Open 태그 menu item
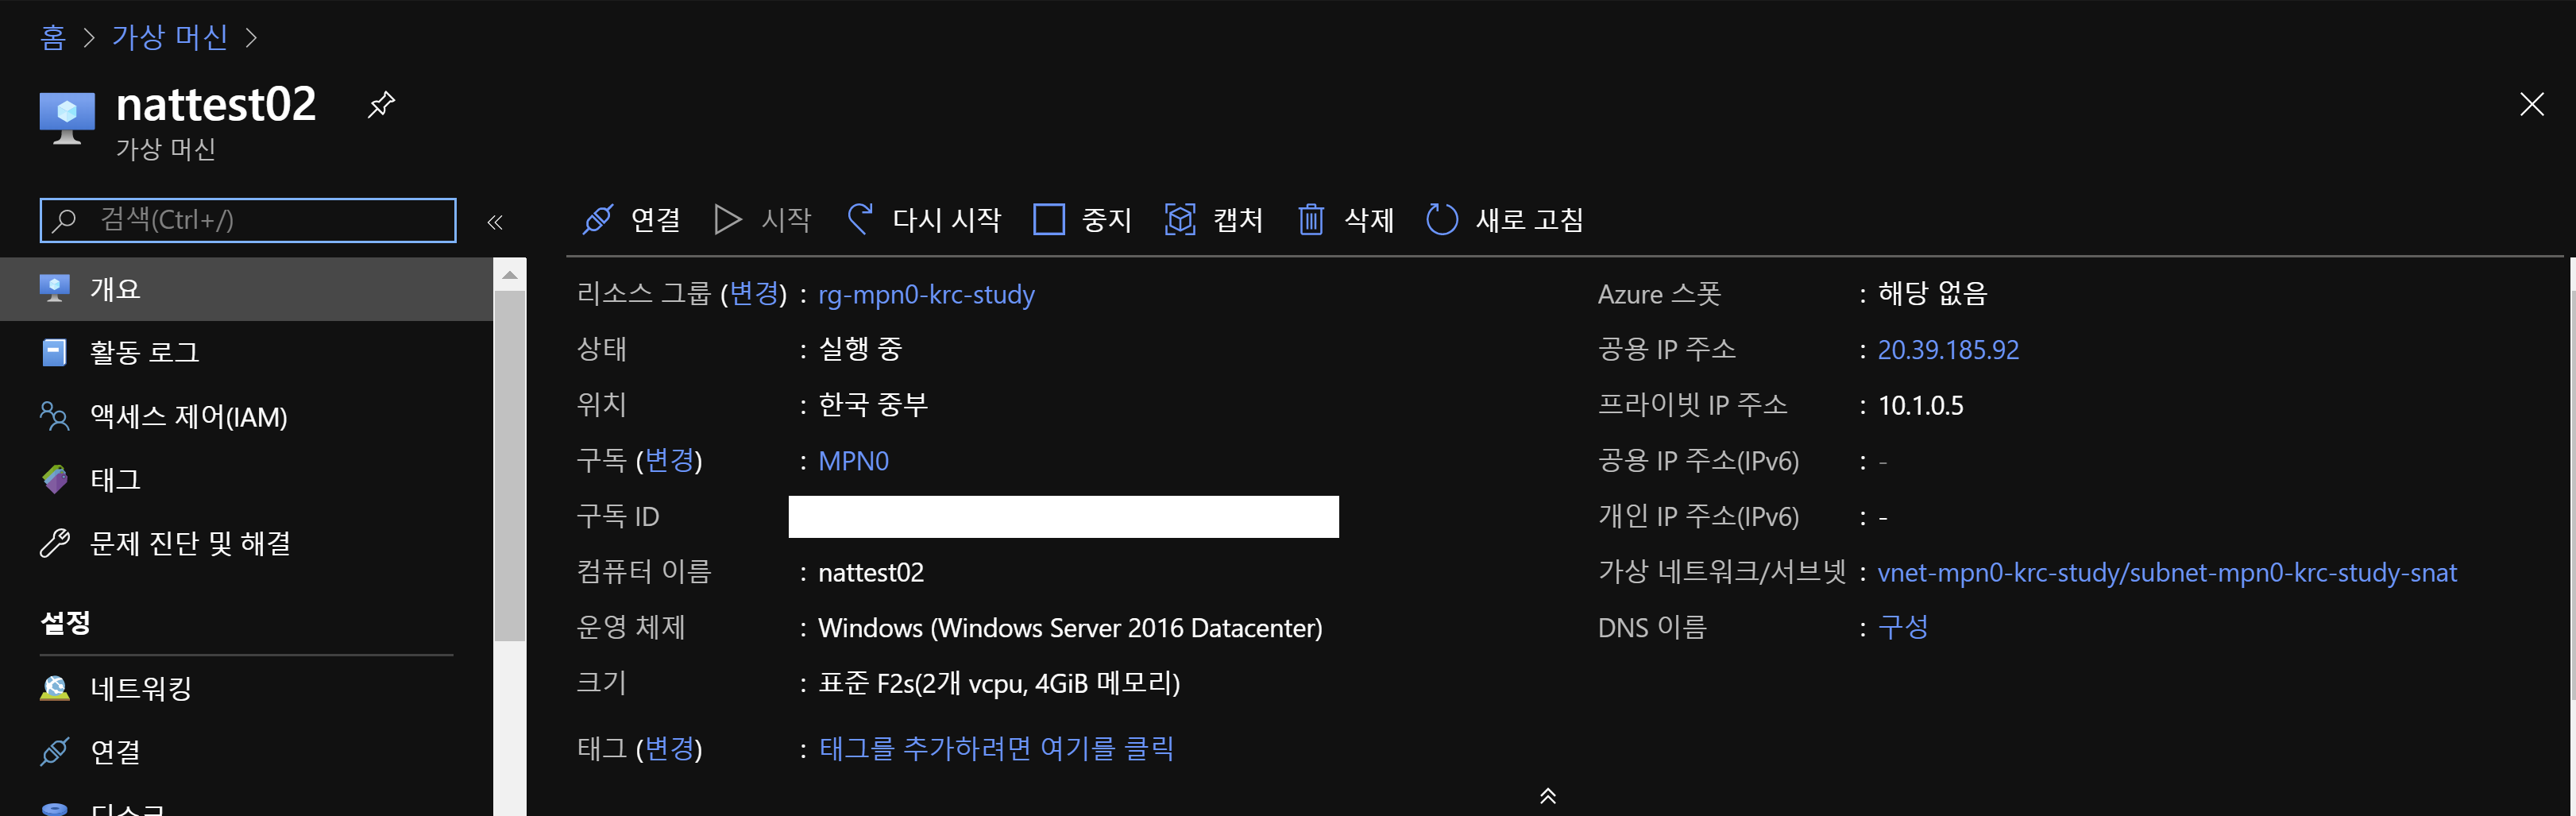 click(x=246, y=479)
